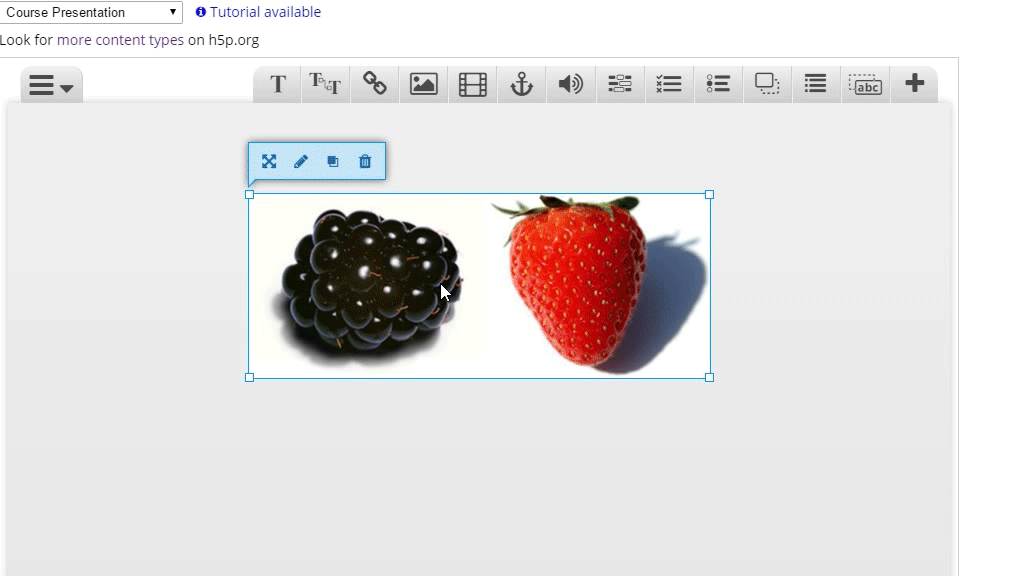
Task: Click the berries image on the slide
Action: pyautogui.click(x=479, y=286)
